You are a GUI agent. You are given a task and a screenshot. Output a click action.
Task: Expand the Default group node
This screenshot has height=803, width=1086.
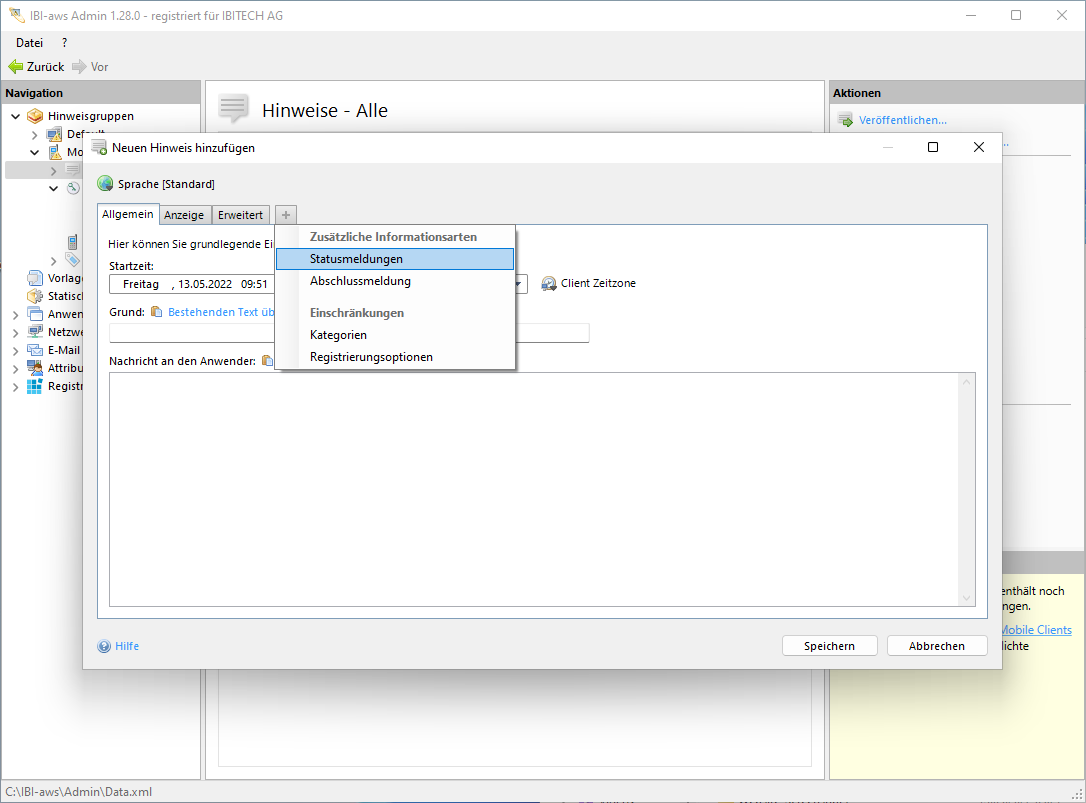[x=35, y=134]
